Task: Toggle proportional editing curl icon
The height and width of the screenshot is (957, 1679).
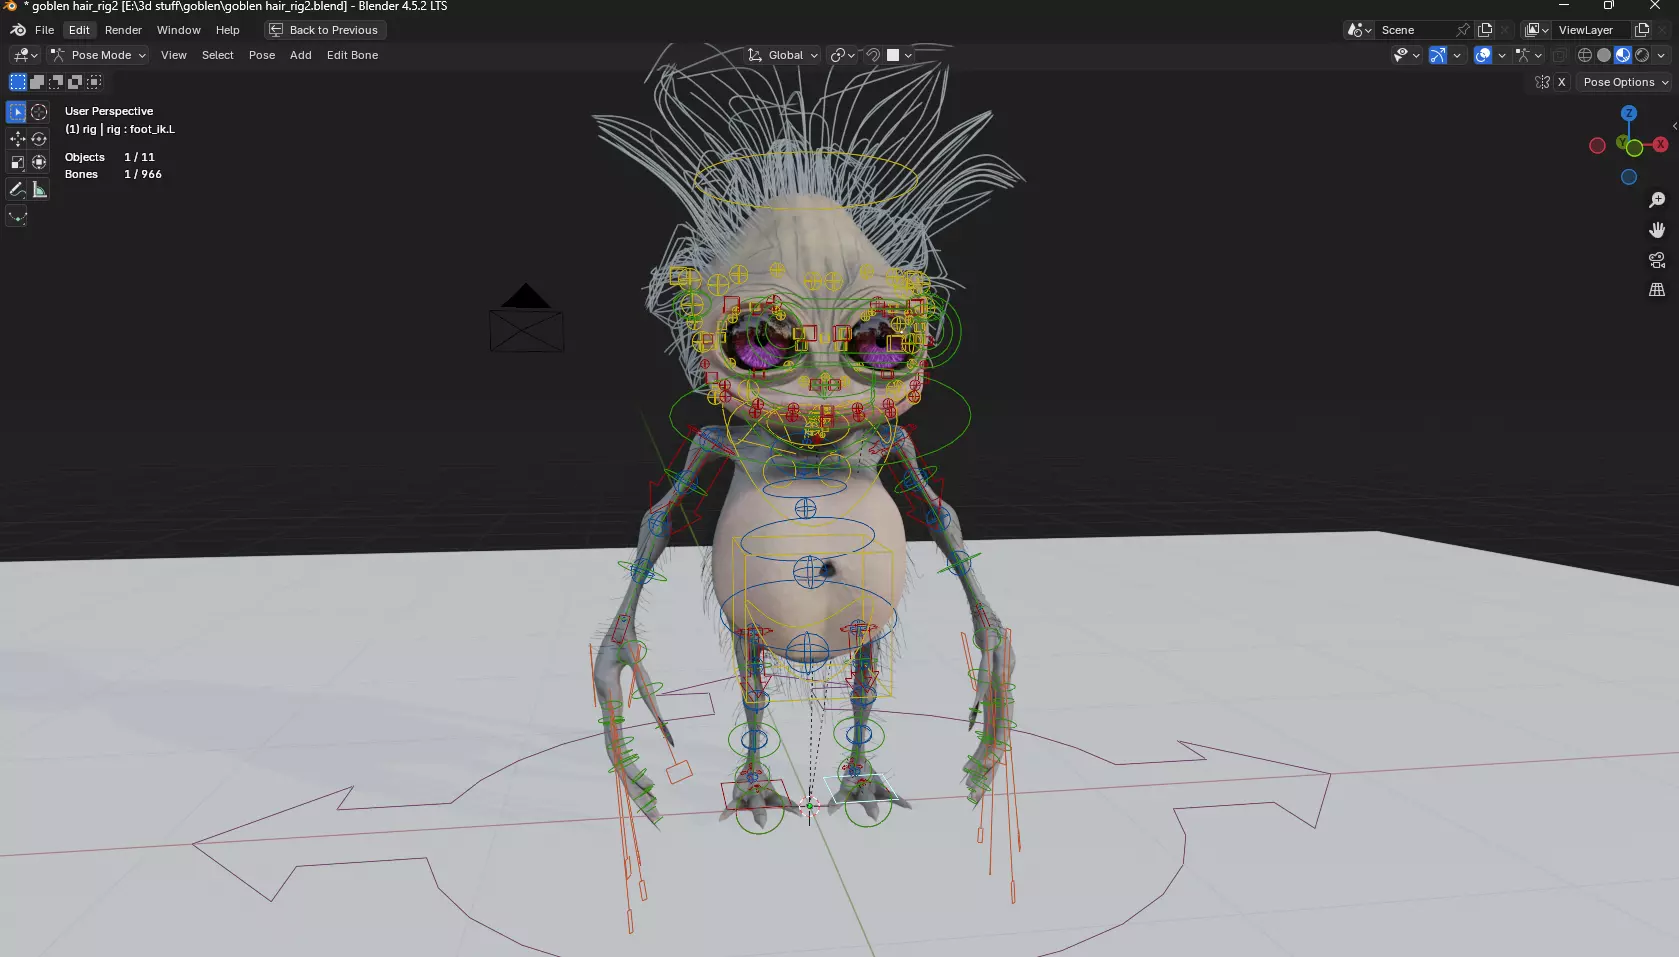Action: [873, 55]
